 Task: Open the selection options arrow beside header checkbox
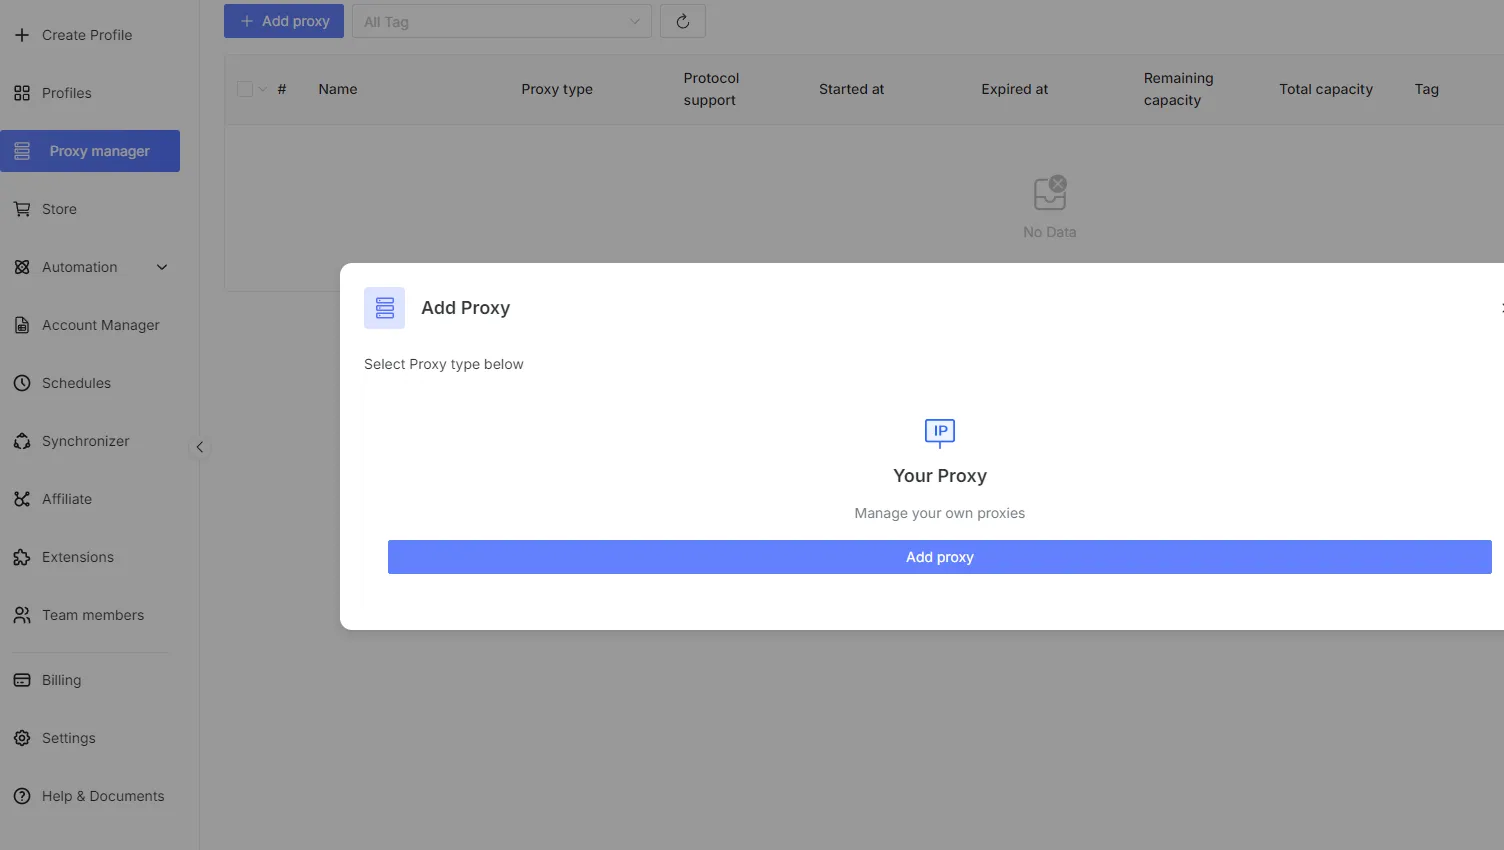point(263,89)
